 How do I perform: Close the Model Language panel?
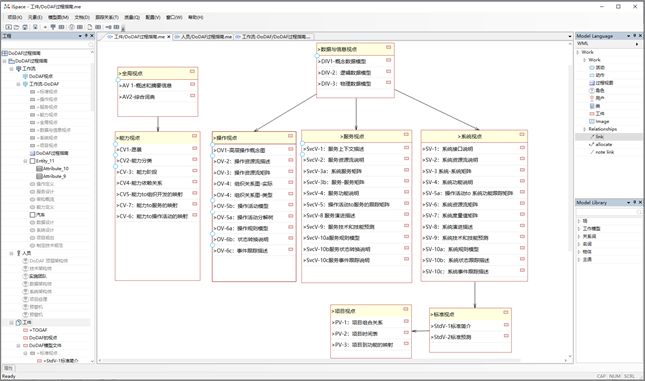coord(640,36)
